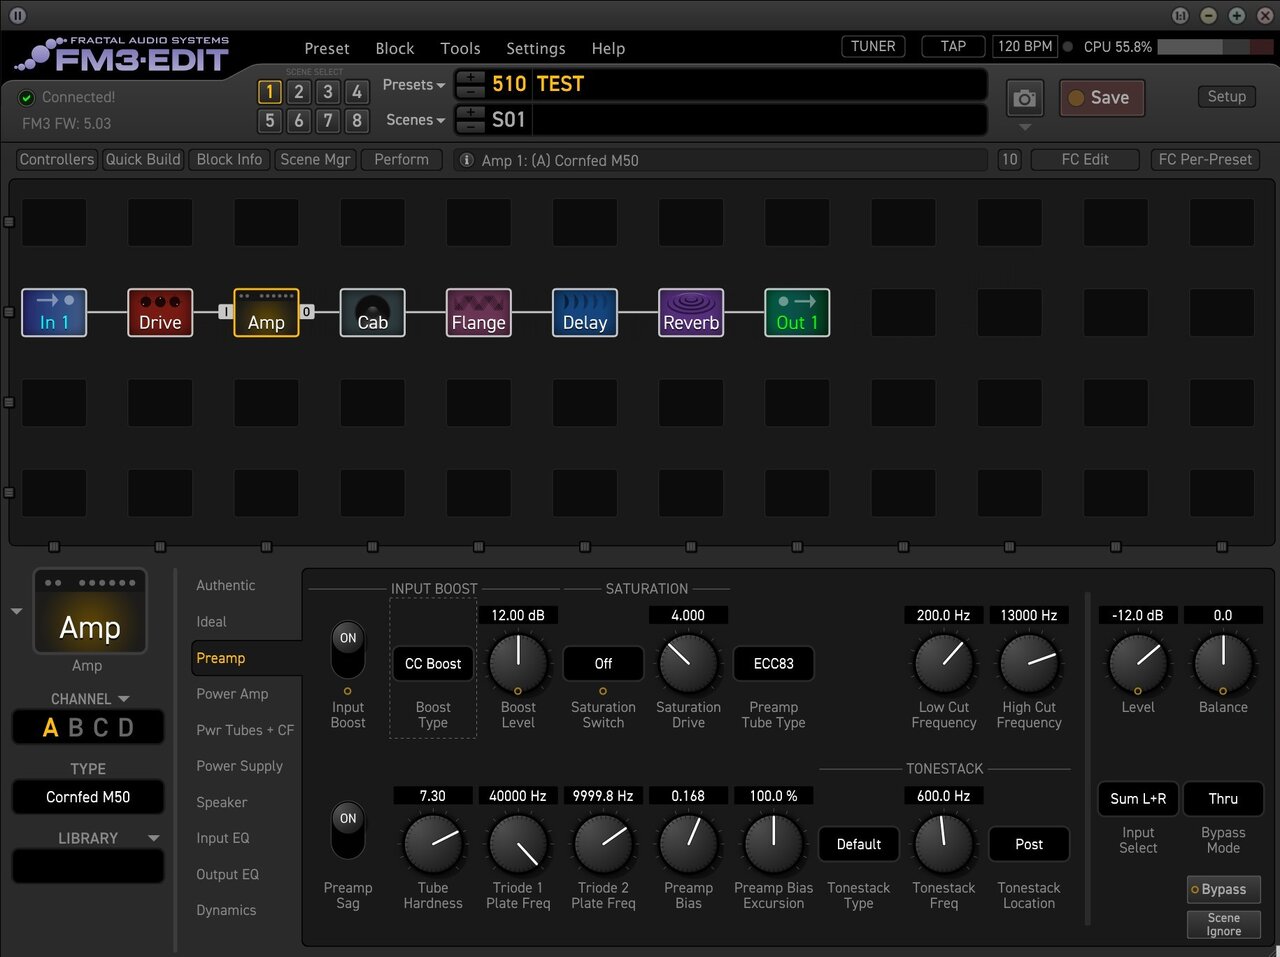Switch to the Authentic page
Screen dimensions: 1280x957
225,586
